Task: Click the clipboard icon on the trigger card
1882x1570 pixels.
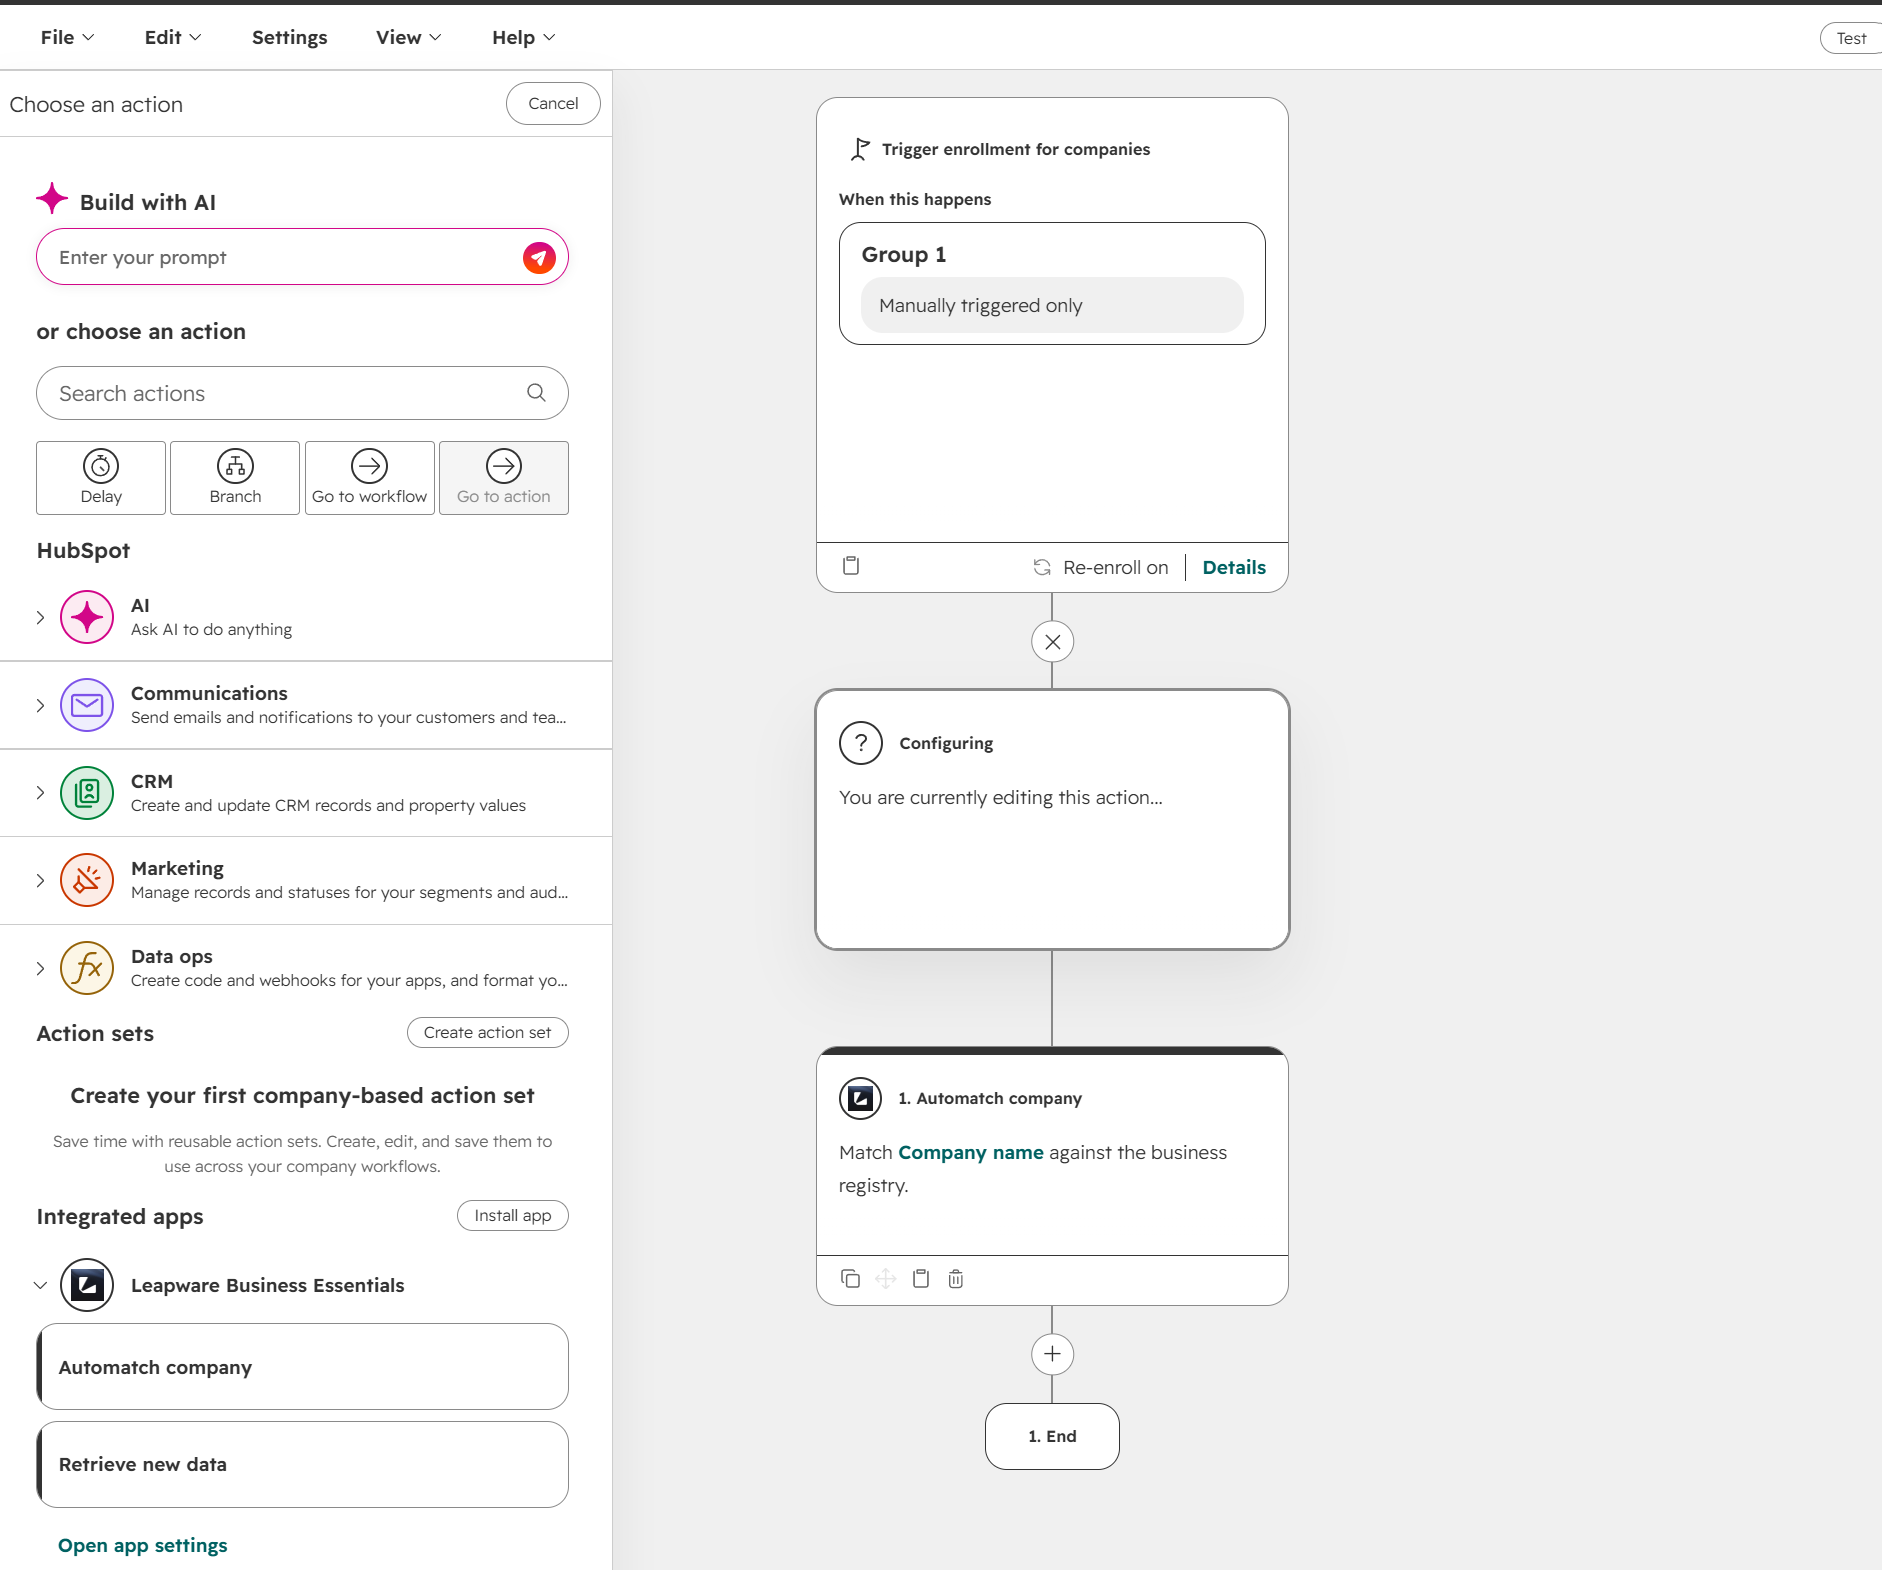Action: tap(851, 566)
